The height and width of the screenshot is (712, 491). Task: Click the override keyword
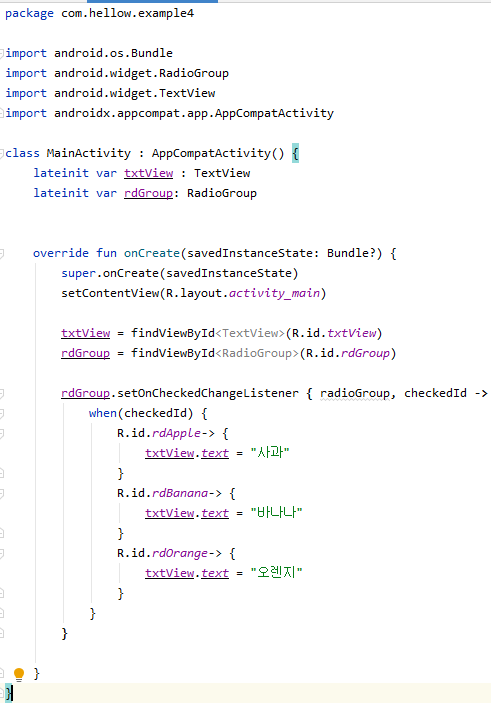61,253
